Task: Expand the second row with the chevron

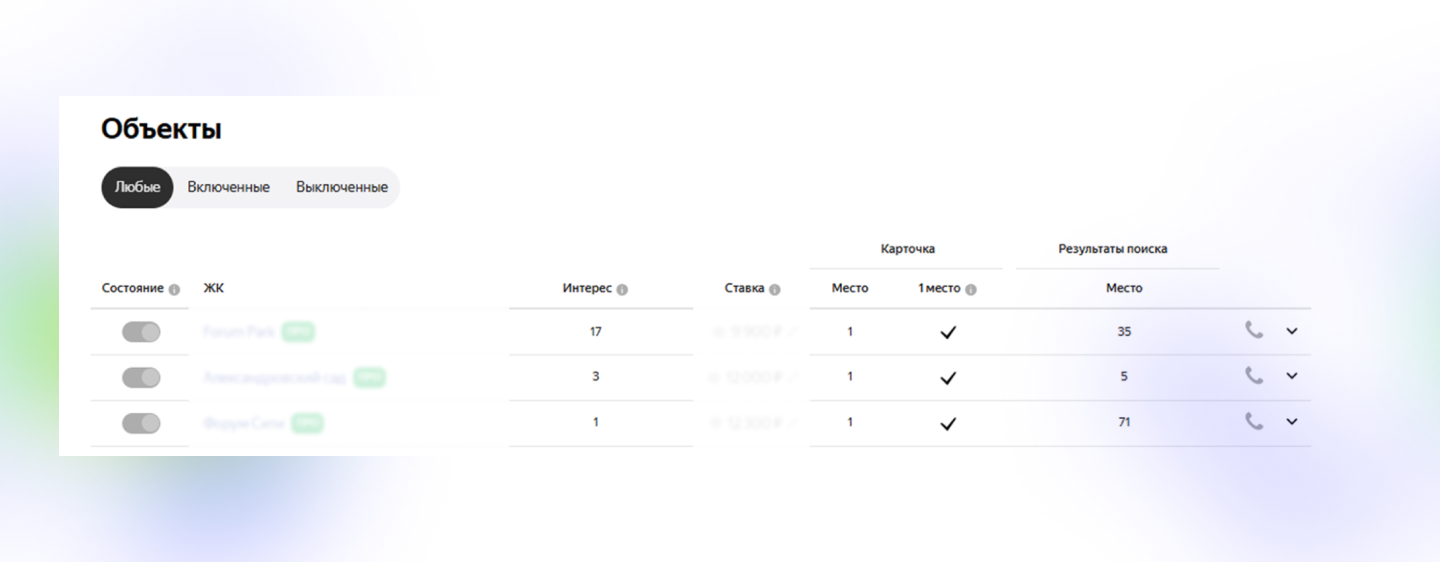Action: pyautogui.click(x=1291, y=376)
